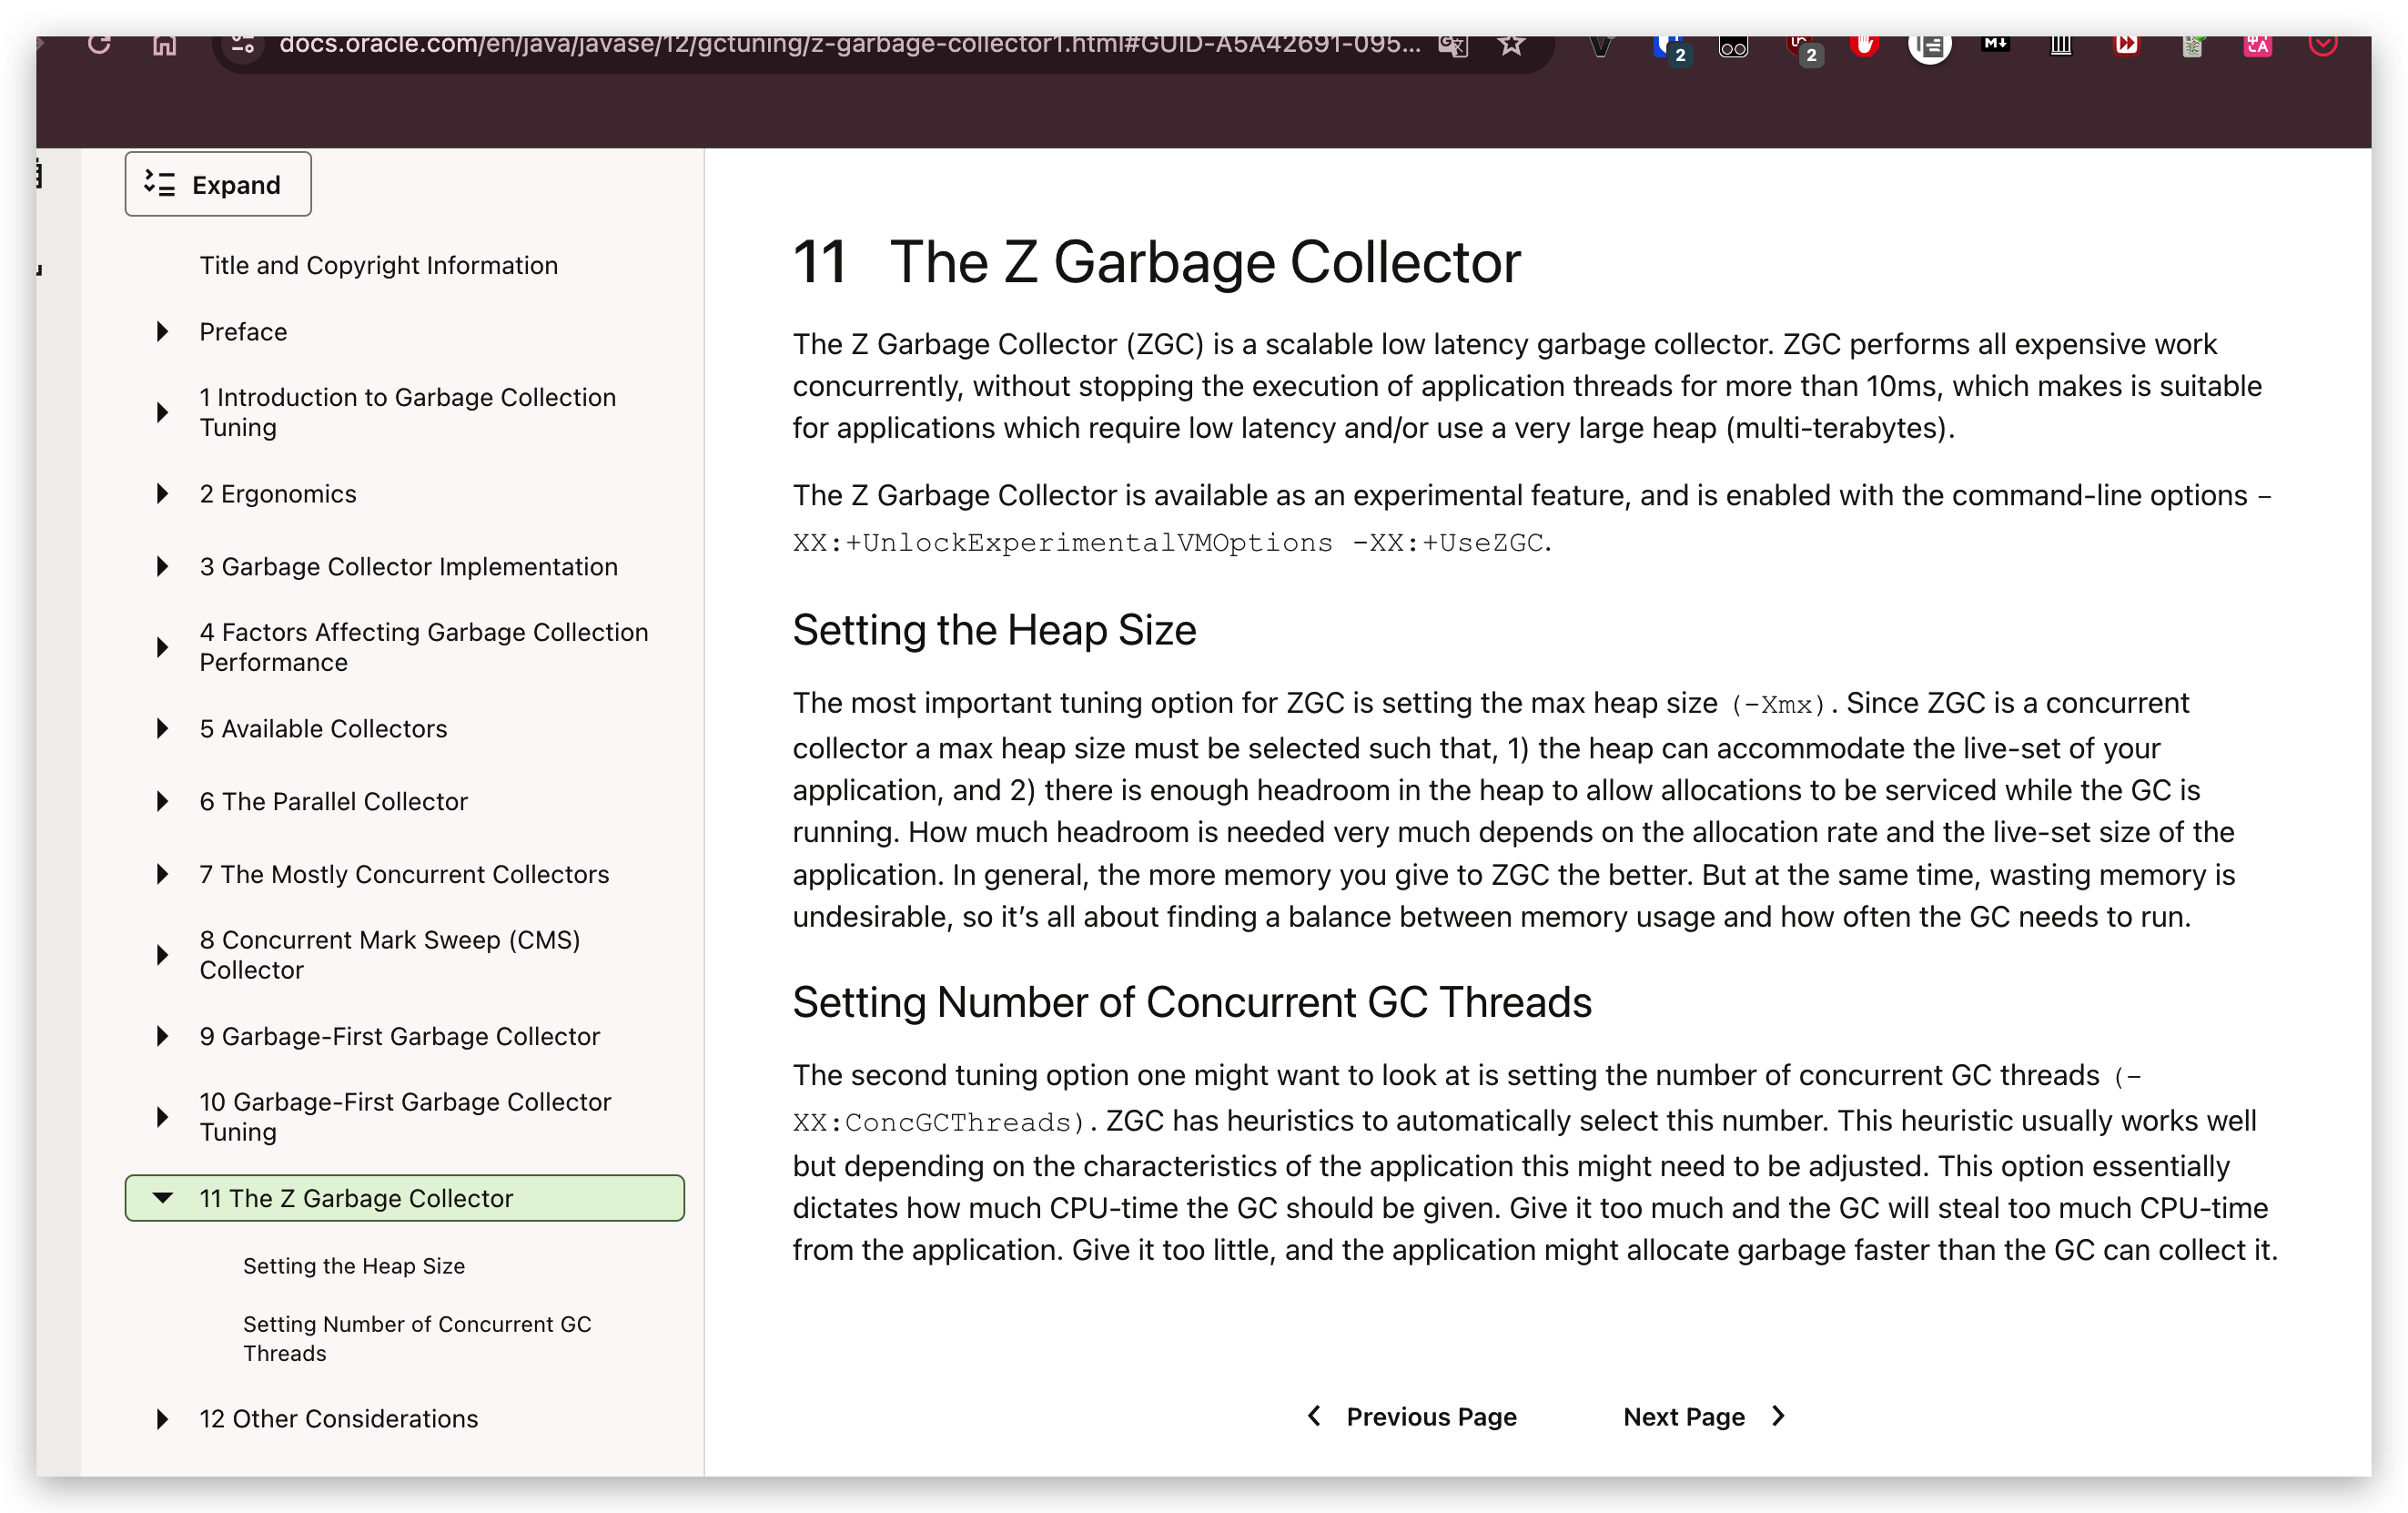The width and height of the screenshot is (2408, 1513).
Task: Bookmark this page with star icon
Action: (1511, 44)
